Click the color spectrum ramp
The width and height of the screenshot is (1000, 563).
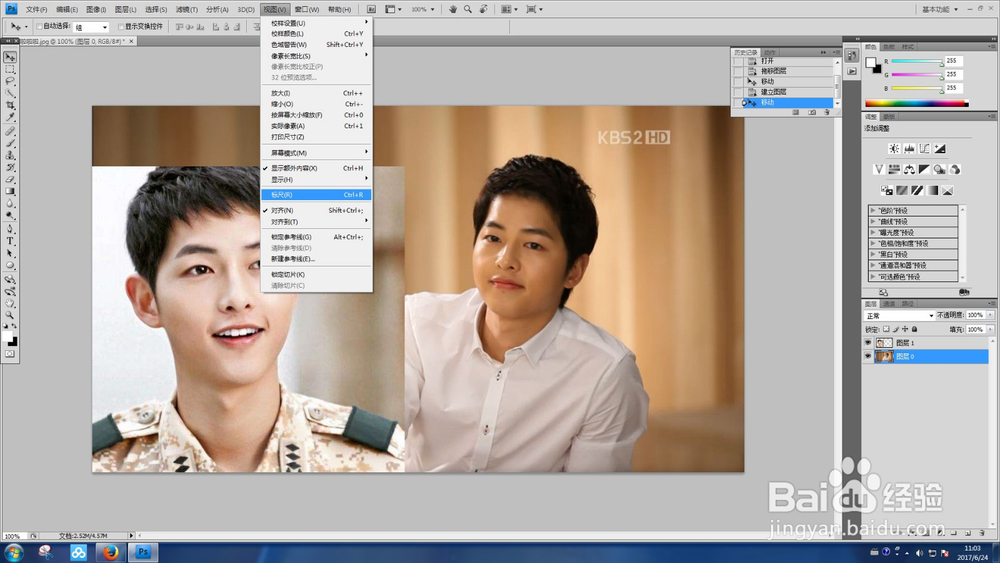(x=916, y=103)
